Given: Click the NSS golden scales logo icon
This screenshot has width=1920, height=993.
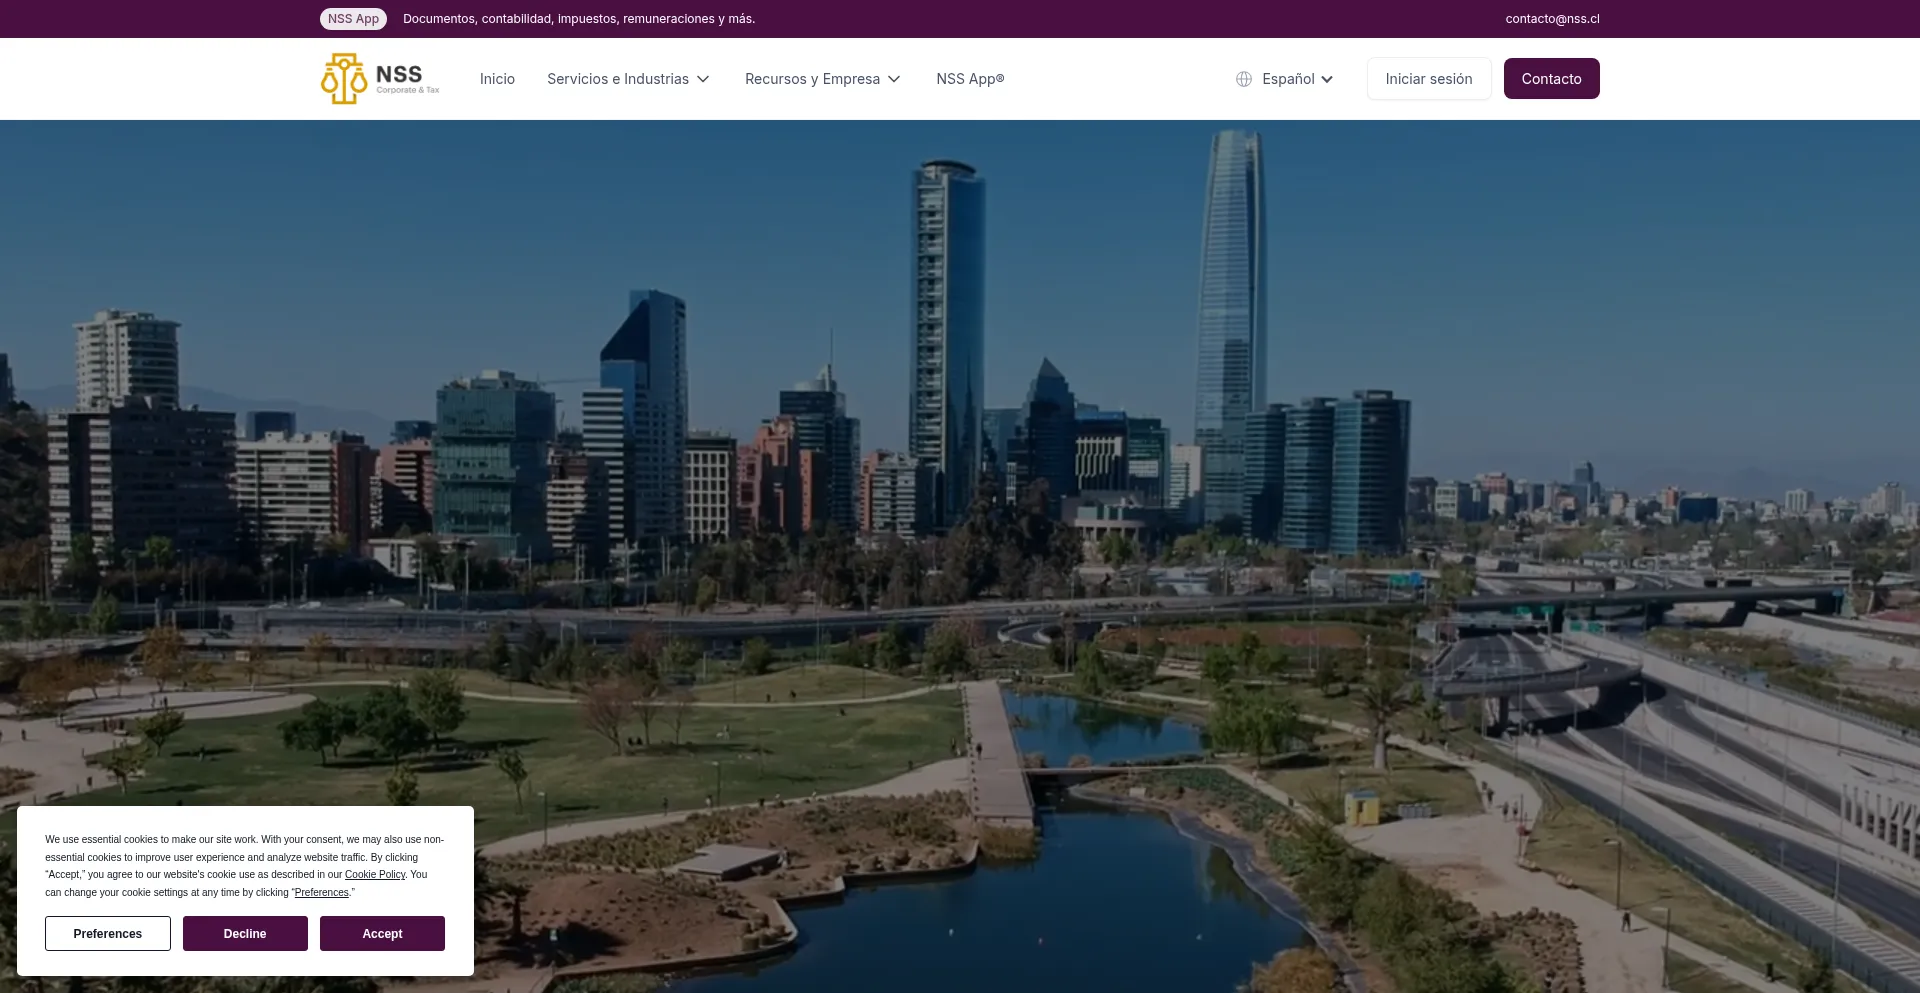Looking at the screenshot, I should pyautogui.click(x=344, y=79).
